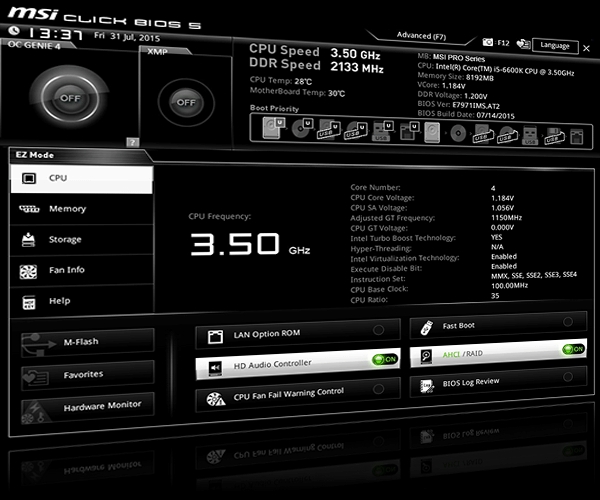Click the Adjusted GT Frequency 1150MHz value
The height and width of the screenshot is (500, 600).
pyautogui.click(x=506, y=217)
